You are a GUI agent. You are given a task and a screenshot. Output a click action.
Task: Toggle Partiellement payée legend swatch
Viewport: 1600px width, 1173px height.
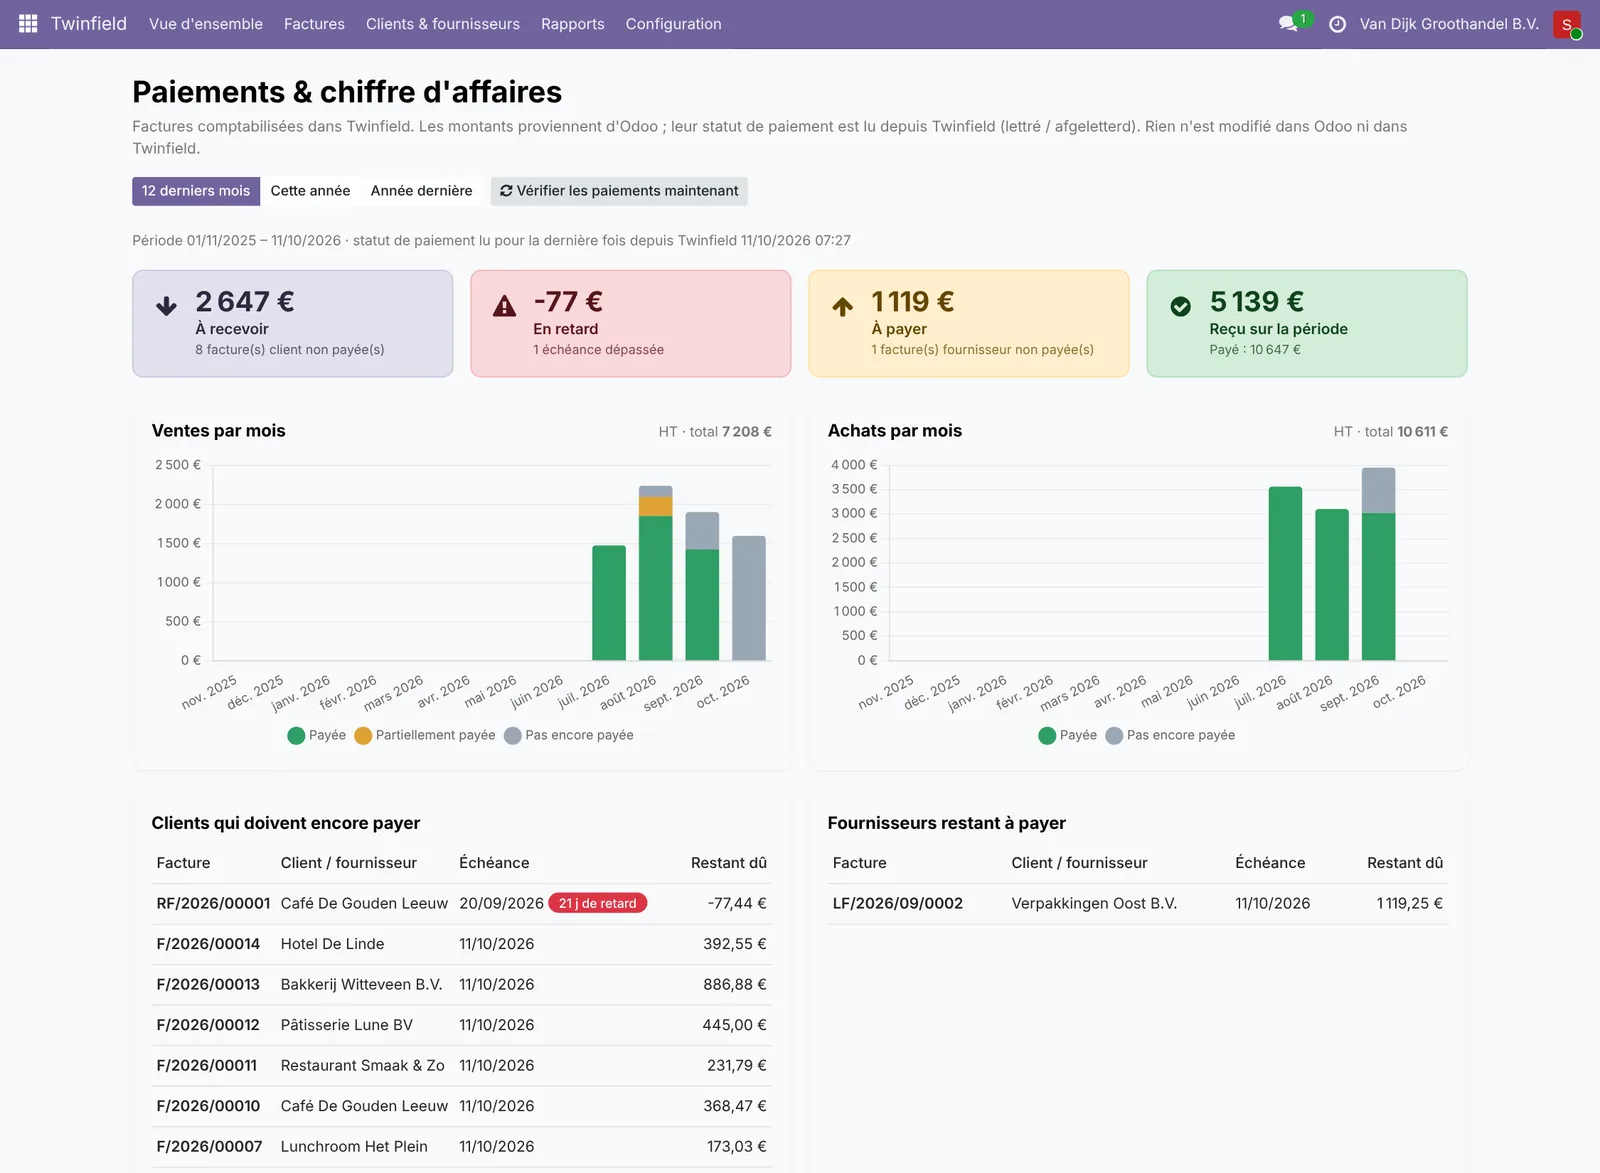point(363,735)
